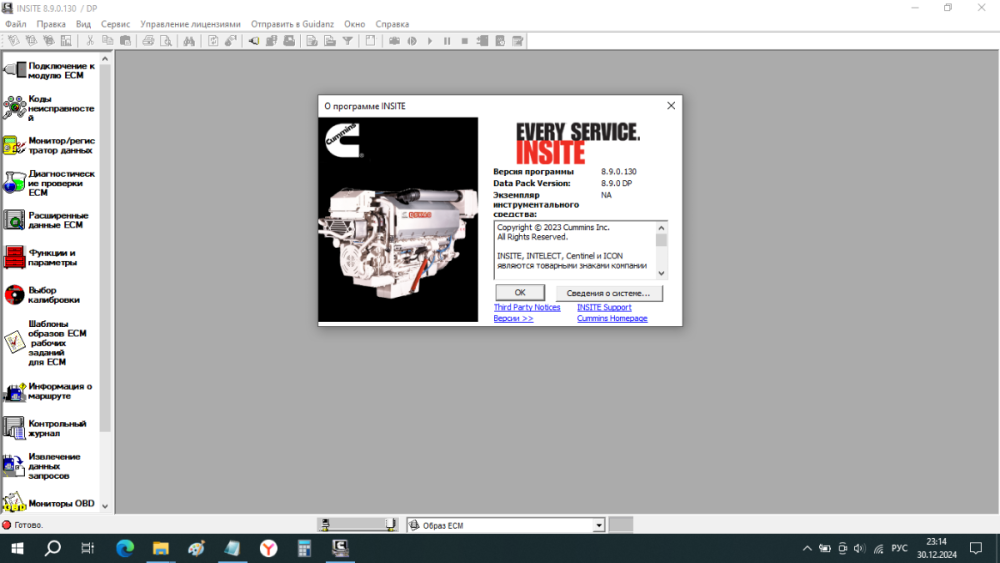This screenshot has height=563, width=1000.
Task: Click the copyright box scroll up arrow
Action: coord(661,228)
